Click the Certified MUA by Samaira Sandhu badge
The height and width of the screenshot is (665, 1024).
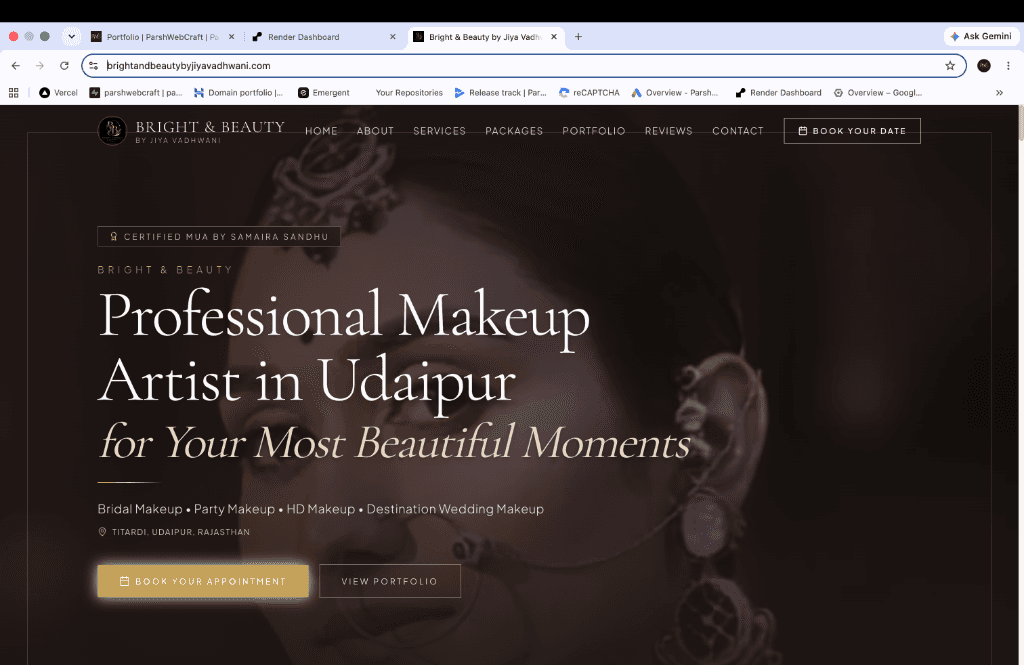click(x=219, y=236)
